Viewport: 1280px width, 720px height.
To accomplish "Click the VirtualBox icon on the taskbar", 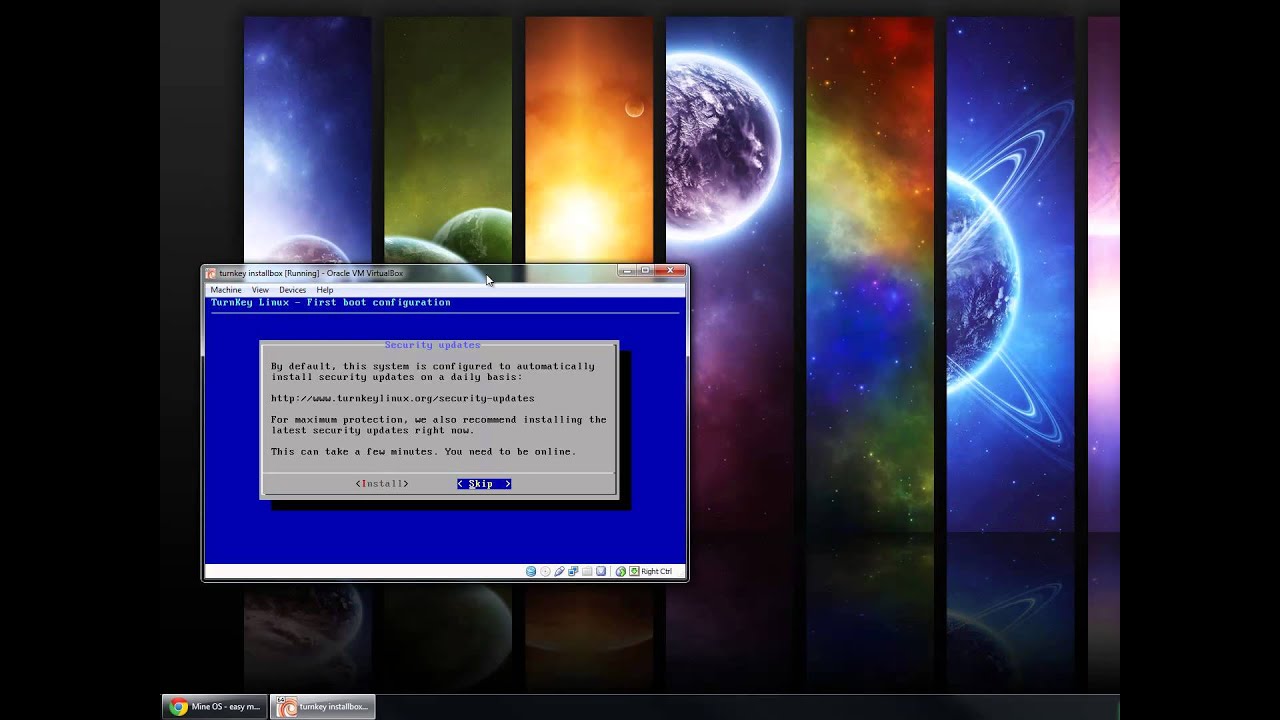I will pos(286,707).
